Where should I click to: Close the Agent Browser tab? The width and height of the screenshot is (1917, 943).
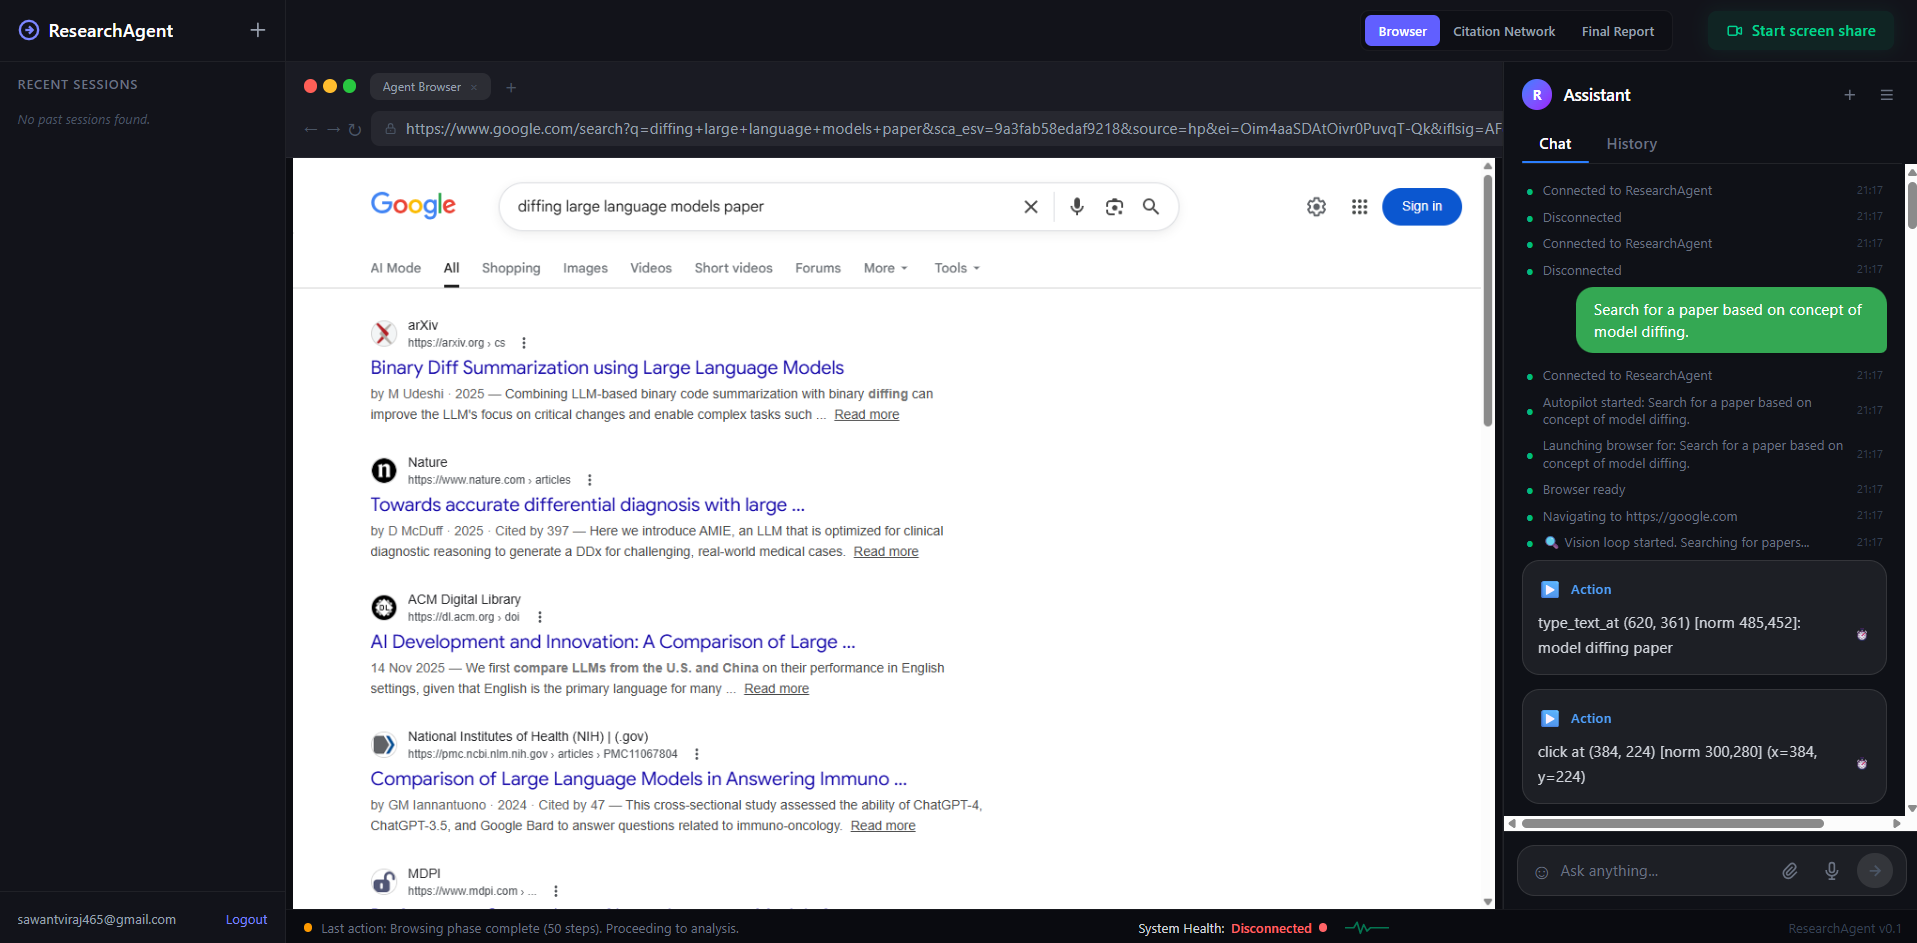[474, 87]
